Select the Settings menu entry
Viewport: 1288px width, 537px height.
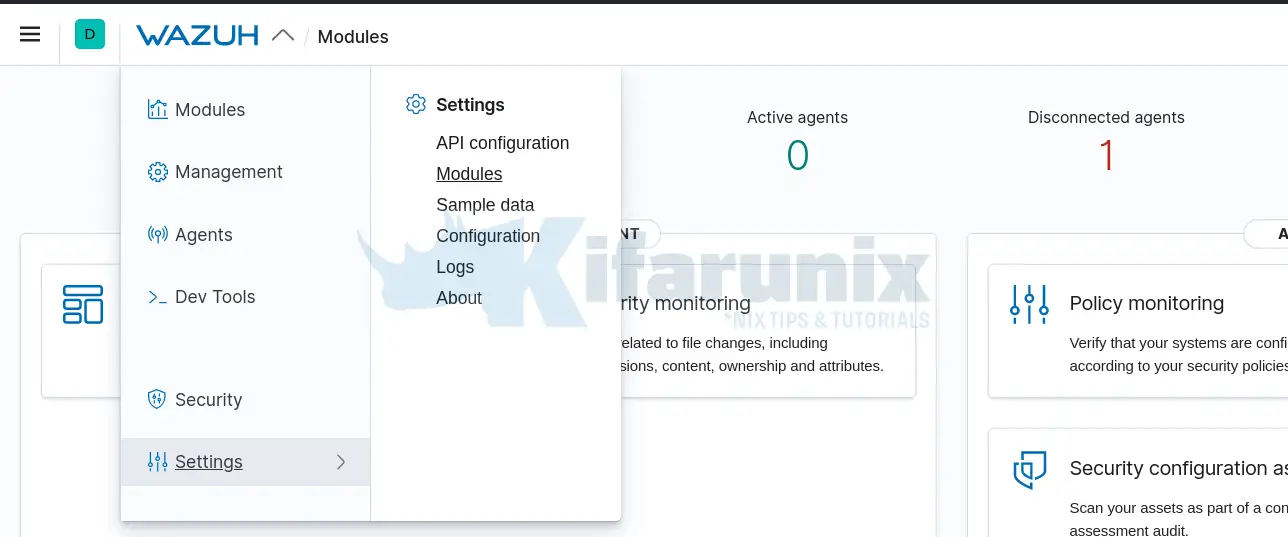[x=245, y=462]
